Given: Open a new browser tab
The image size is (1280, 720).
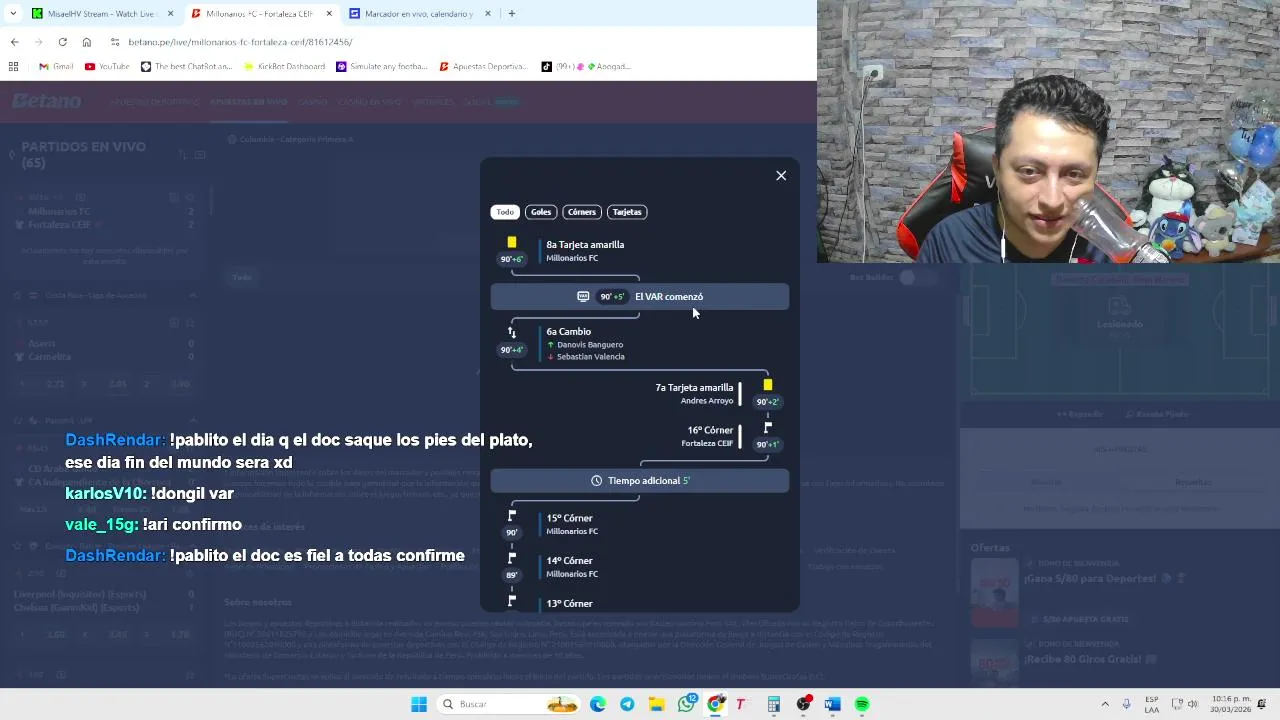Looking at the screenshot, I should [x=512, y=14].
